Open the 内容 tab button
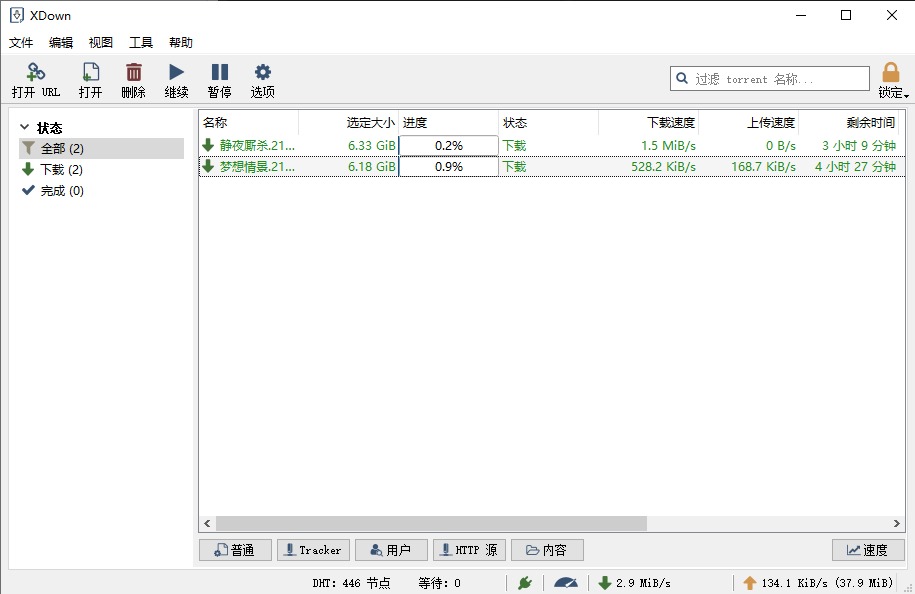 (547, 550)
